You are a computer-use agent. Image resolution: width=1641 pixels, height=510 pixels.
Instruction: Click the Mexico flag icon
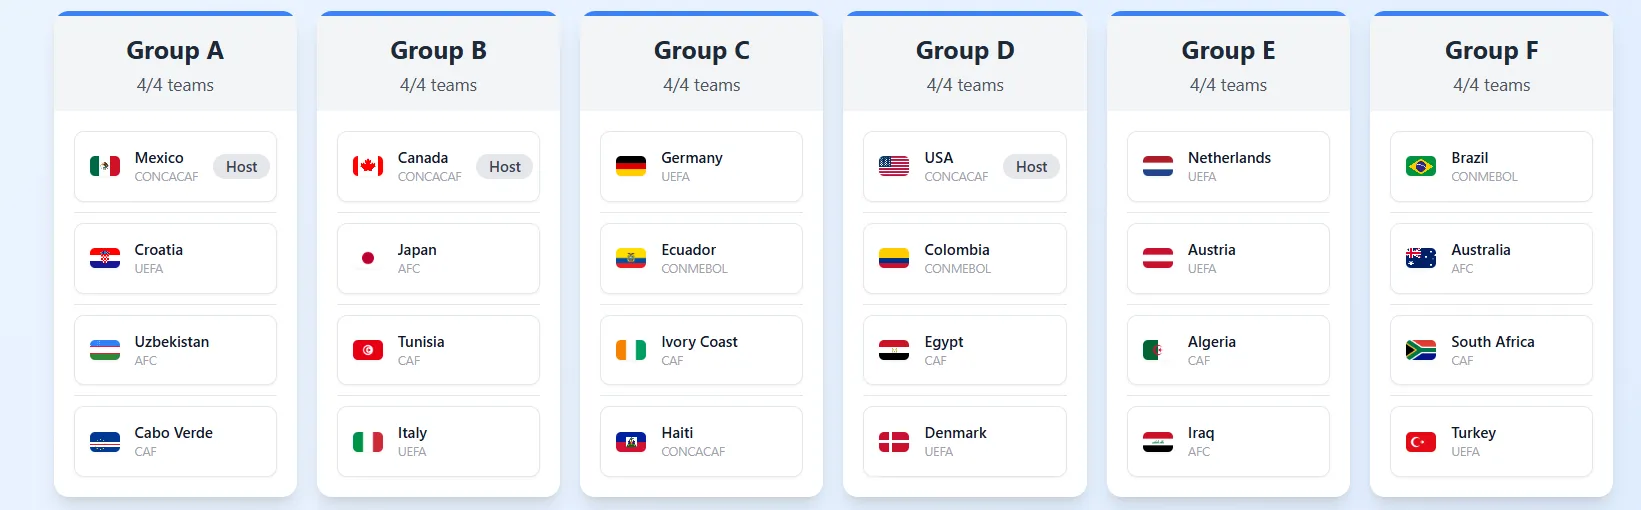point(105,166)
